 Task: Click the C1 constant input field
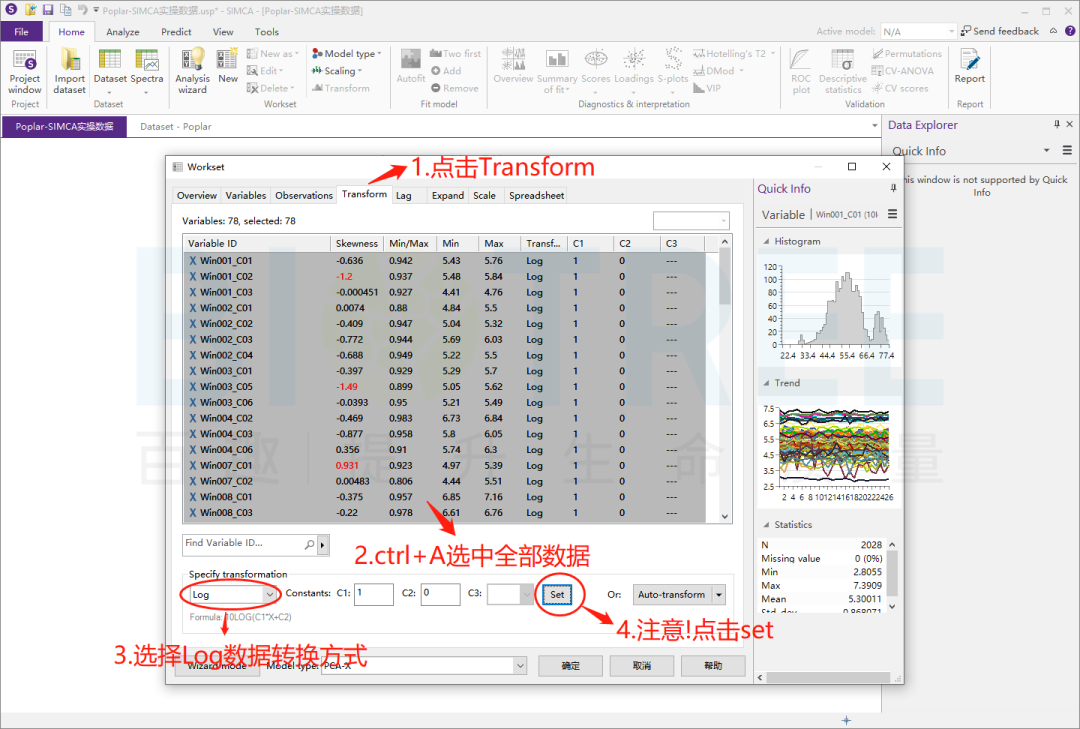click(373, 594)
